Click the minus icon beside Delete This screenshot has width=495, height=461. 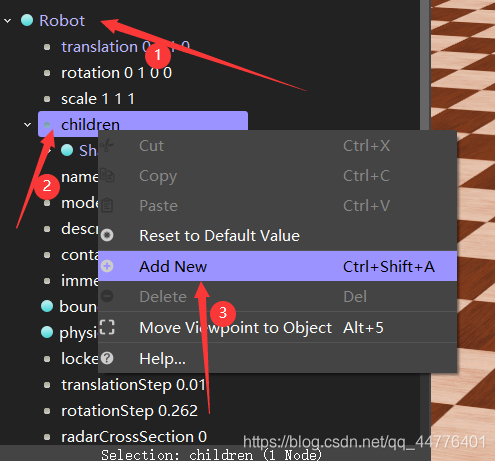coord(107,296)
